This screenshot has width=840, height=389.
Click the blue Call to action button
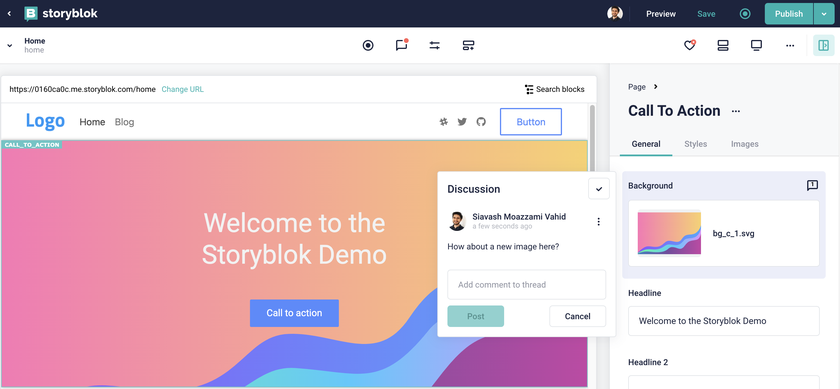point(294,313)
